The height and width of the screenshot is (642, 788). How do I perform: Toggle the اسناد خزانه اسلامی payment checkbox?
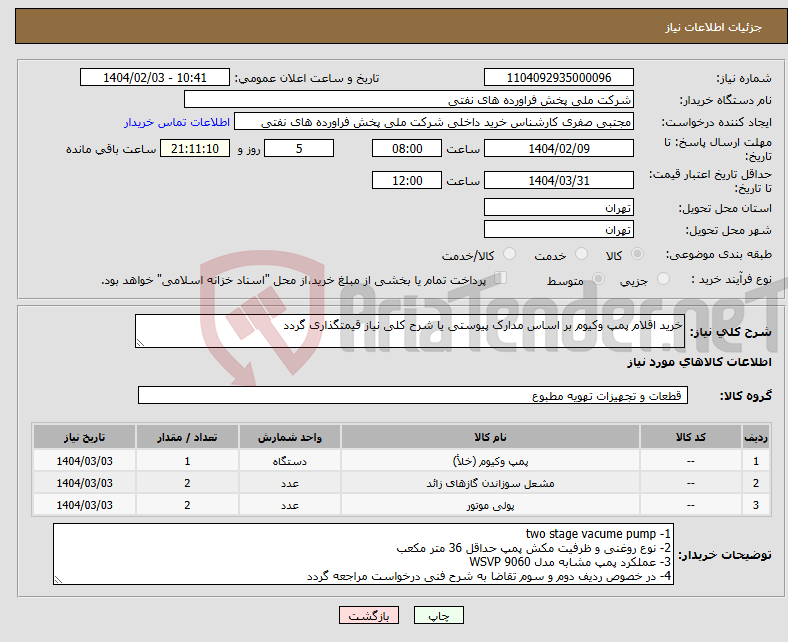click(x=500, y=278)
